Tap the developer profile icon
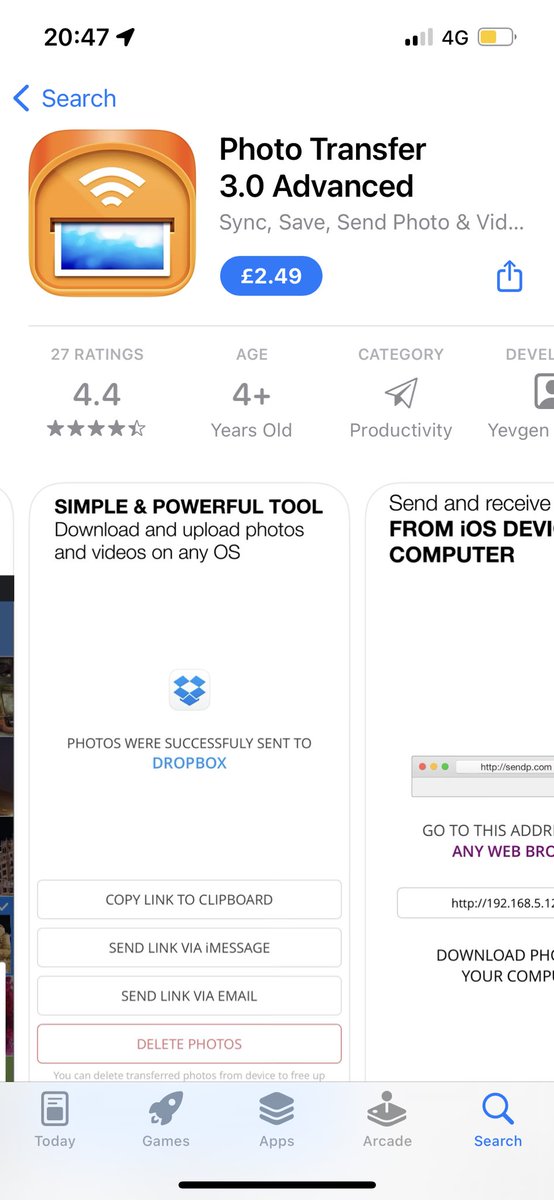This screenshot has width=554, height=1200. click(x=545, y=392)
